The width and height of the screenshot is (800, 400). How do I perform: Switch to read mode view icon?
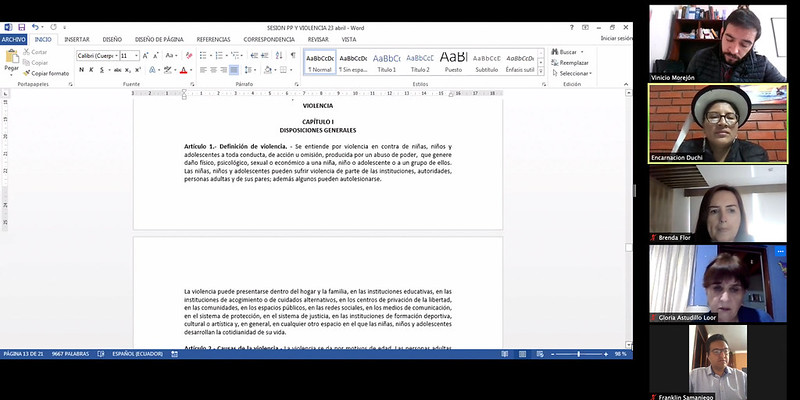(505, 354)
